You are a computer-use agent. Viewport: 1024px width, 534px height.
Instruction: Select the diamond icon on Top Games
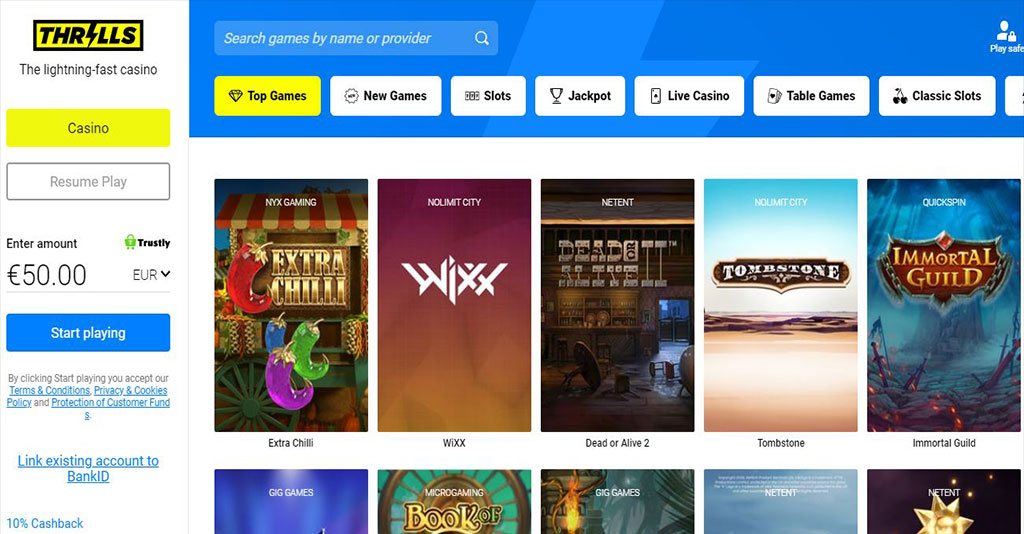235,96
